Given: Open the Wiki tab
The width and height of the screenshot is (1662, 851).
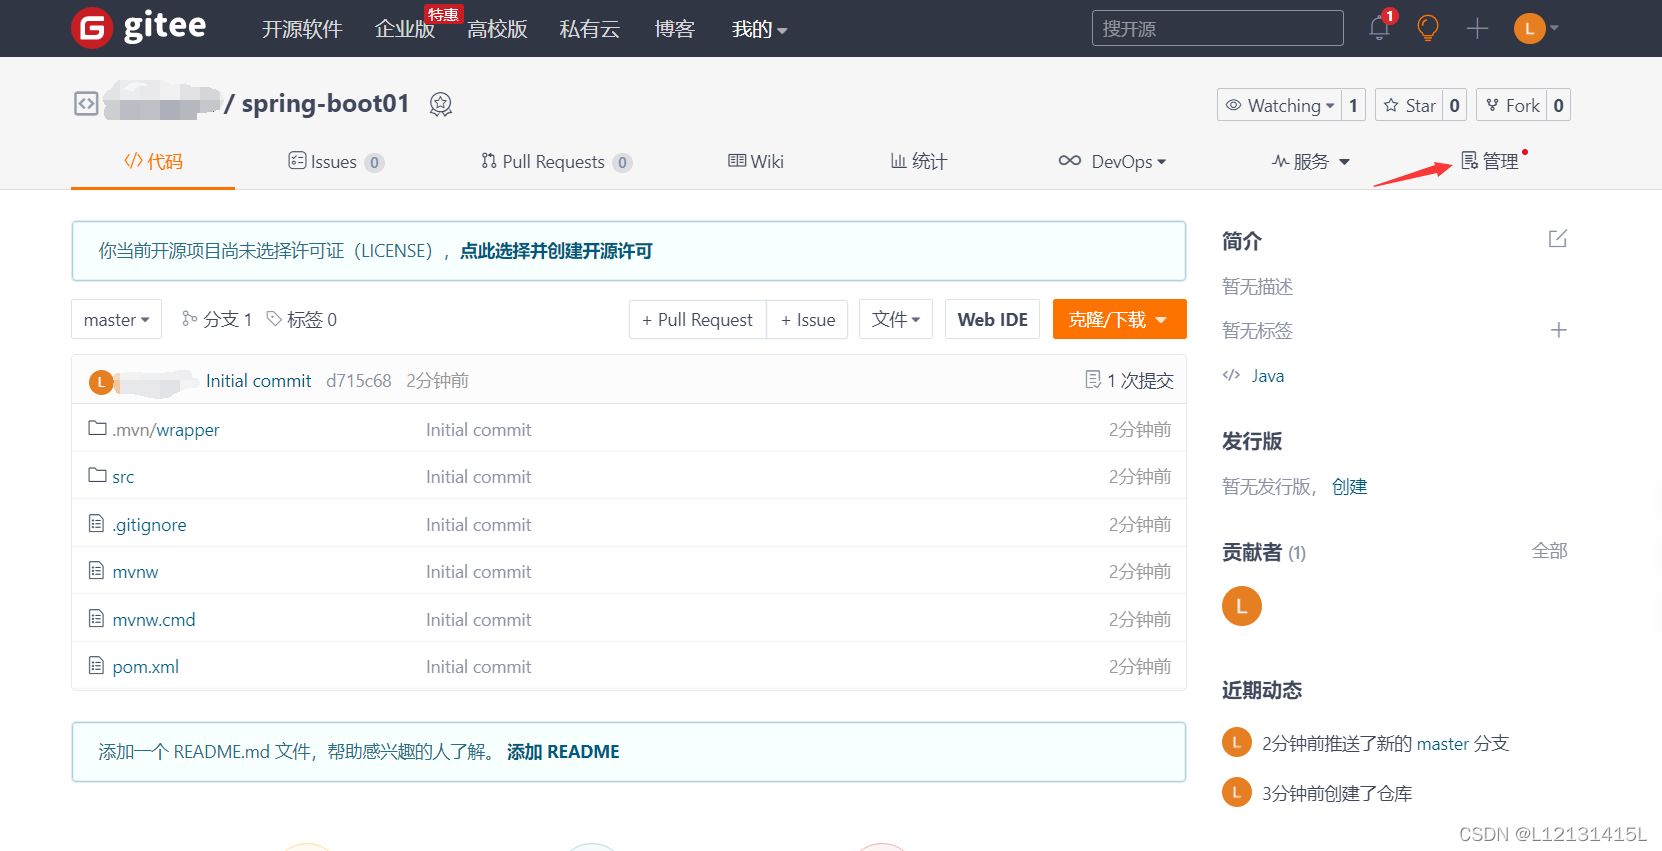Looking at the screenshot, I should click(756, 161).
